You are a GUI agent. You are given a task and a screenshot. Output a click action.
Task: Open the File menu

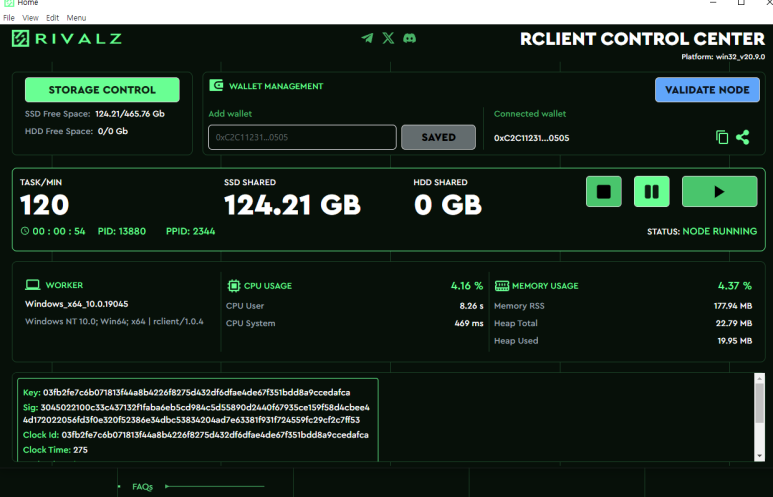tap(9, 18)
